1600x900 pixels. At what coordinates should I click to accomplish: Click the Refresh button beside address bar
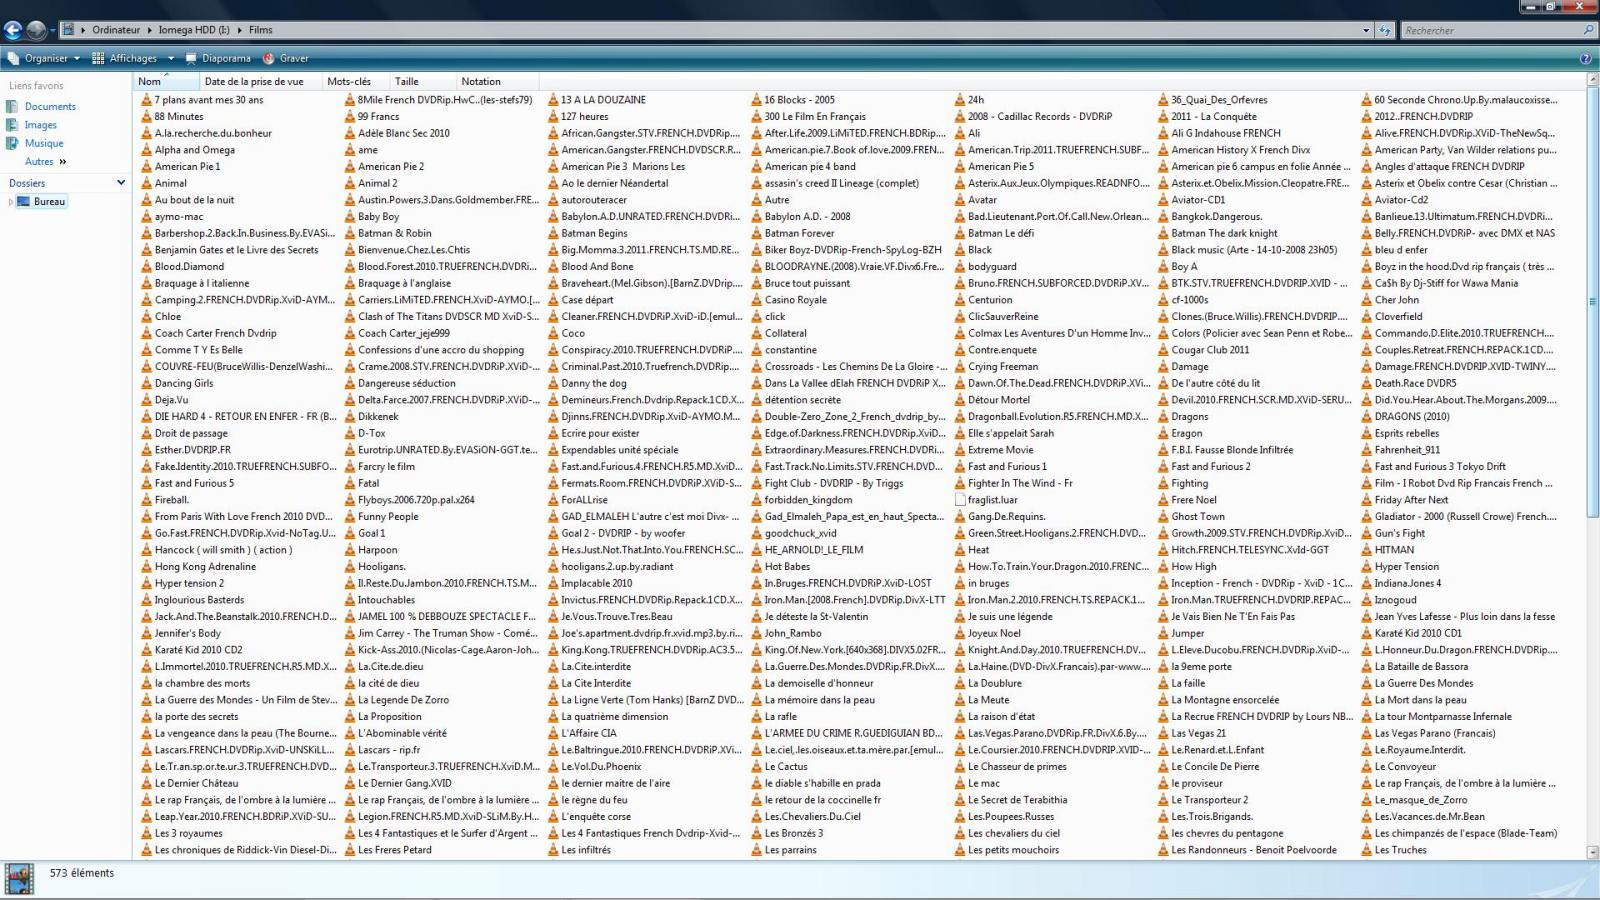point(1385,30)
